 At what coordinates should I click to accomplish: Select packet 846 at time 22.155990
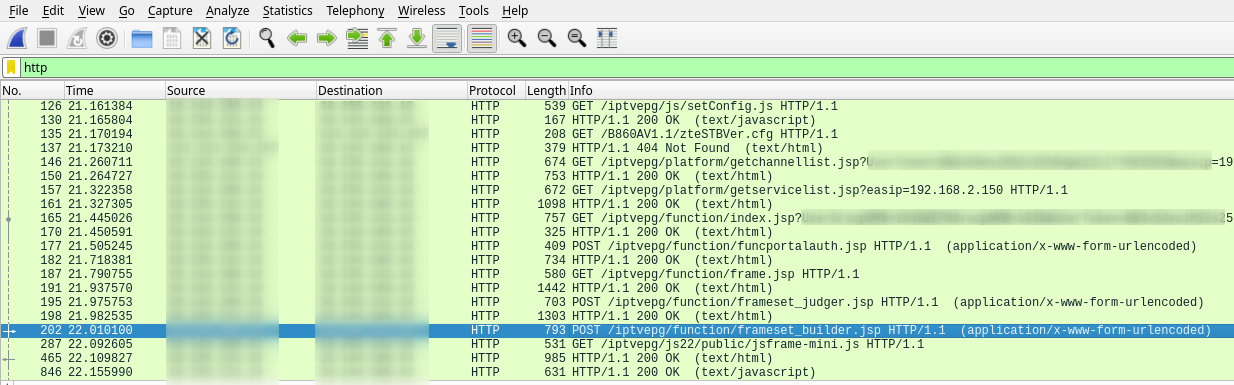(617, 372)
